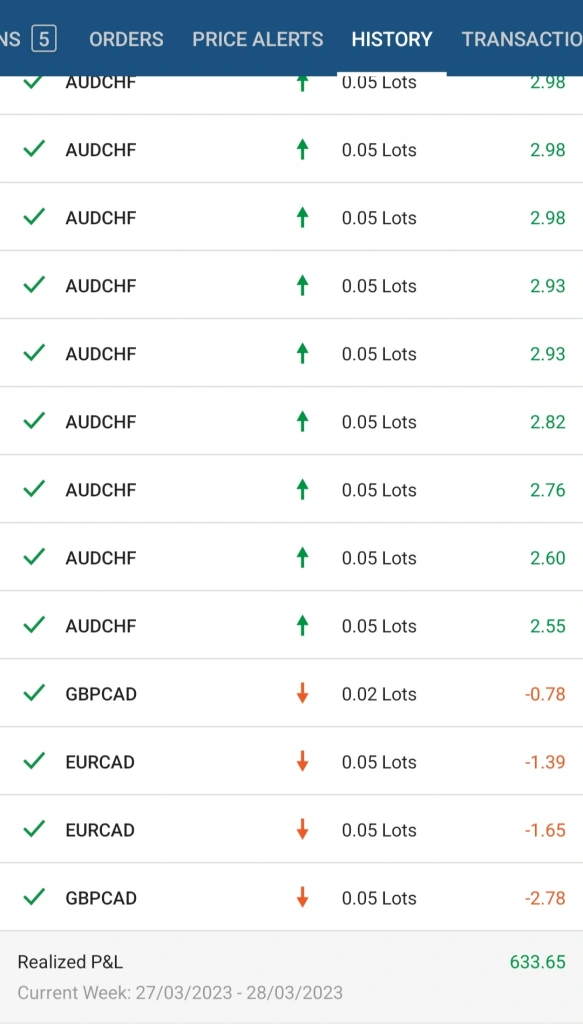Click the down arrow on the EURCAD -1.65 trade
583x1024 pixels.
pos(302,829)
